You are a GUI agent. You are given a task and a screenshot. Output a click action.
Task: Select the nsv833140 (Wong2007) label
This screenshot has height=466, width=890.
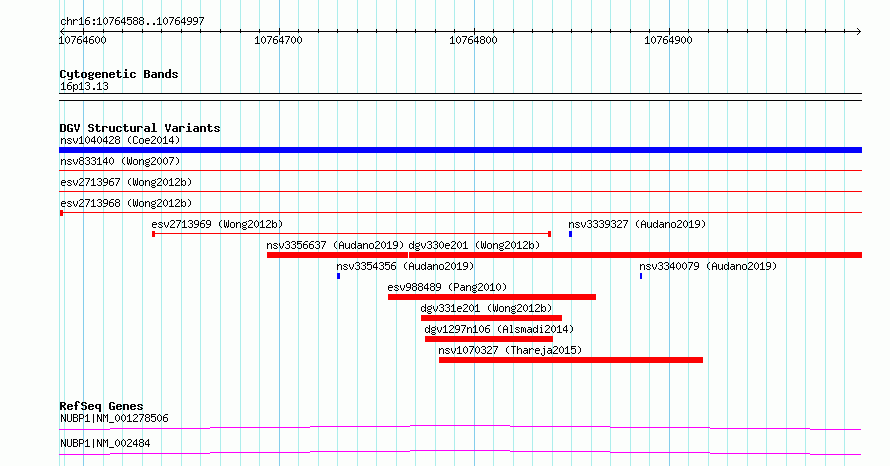pos(120,161)
